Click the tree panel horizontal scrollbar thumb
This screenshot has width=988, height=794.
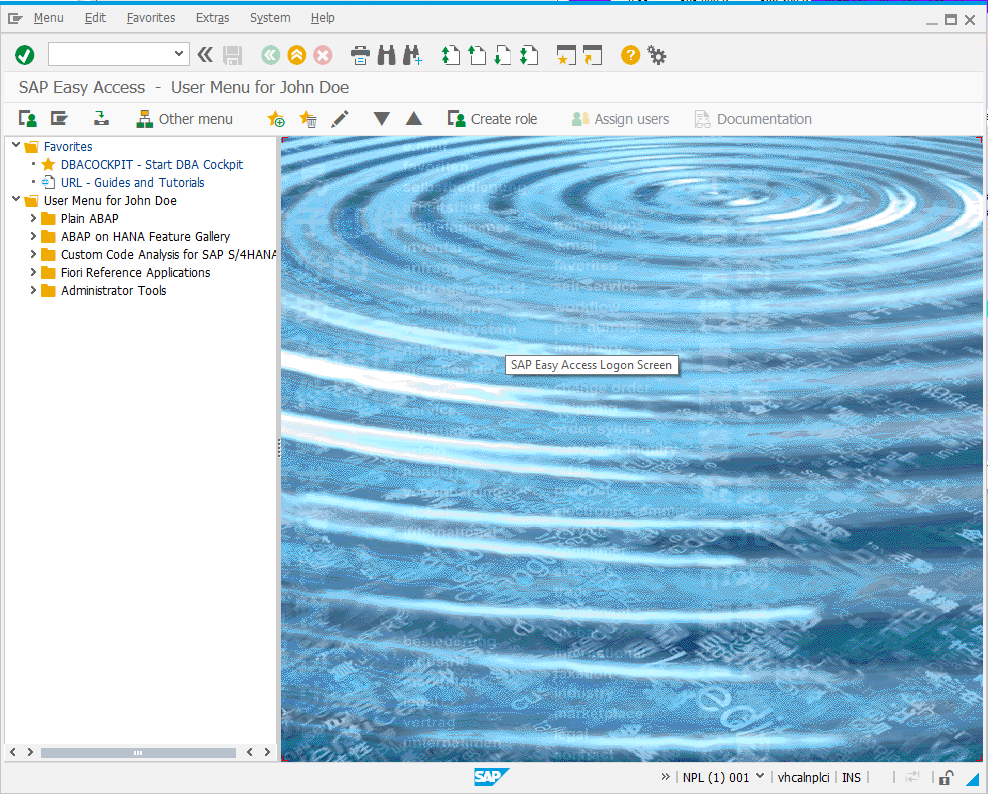pos(138,752)
